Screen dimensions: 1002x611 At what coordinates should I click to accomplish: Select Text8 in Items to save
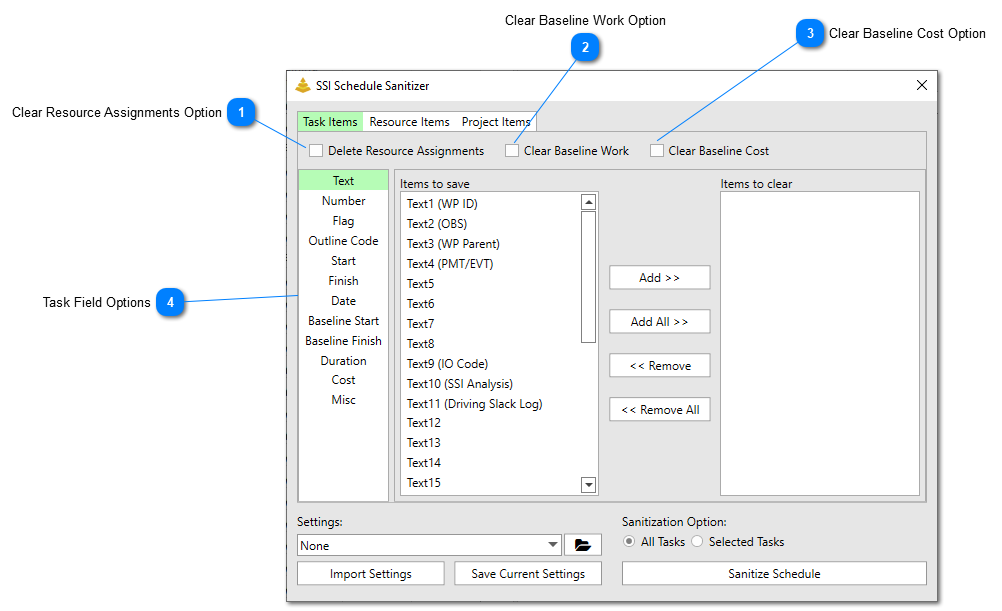(420, 343)
